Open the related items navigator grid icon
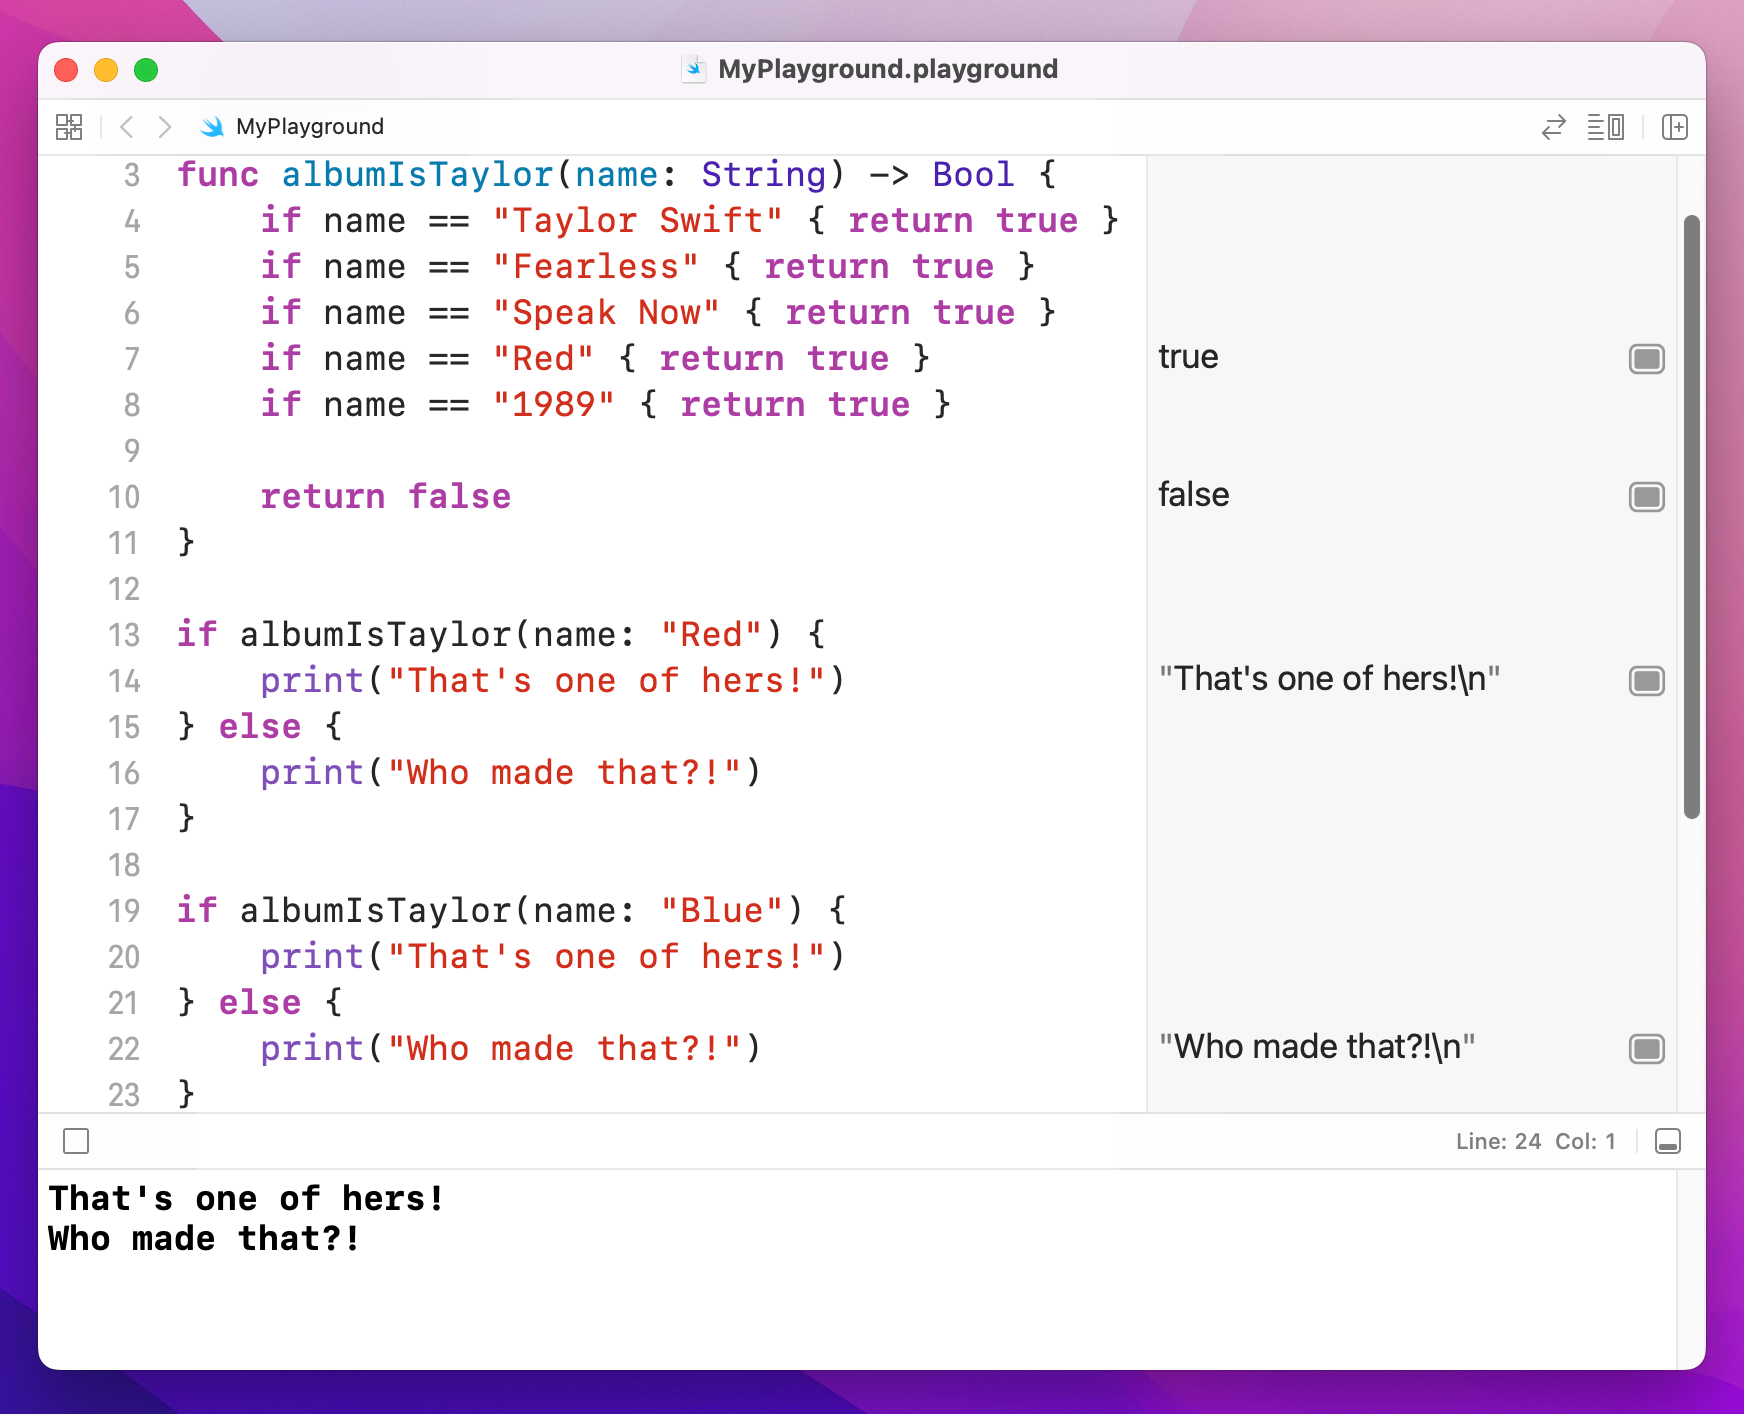 click(x=67, y=126)
